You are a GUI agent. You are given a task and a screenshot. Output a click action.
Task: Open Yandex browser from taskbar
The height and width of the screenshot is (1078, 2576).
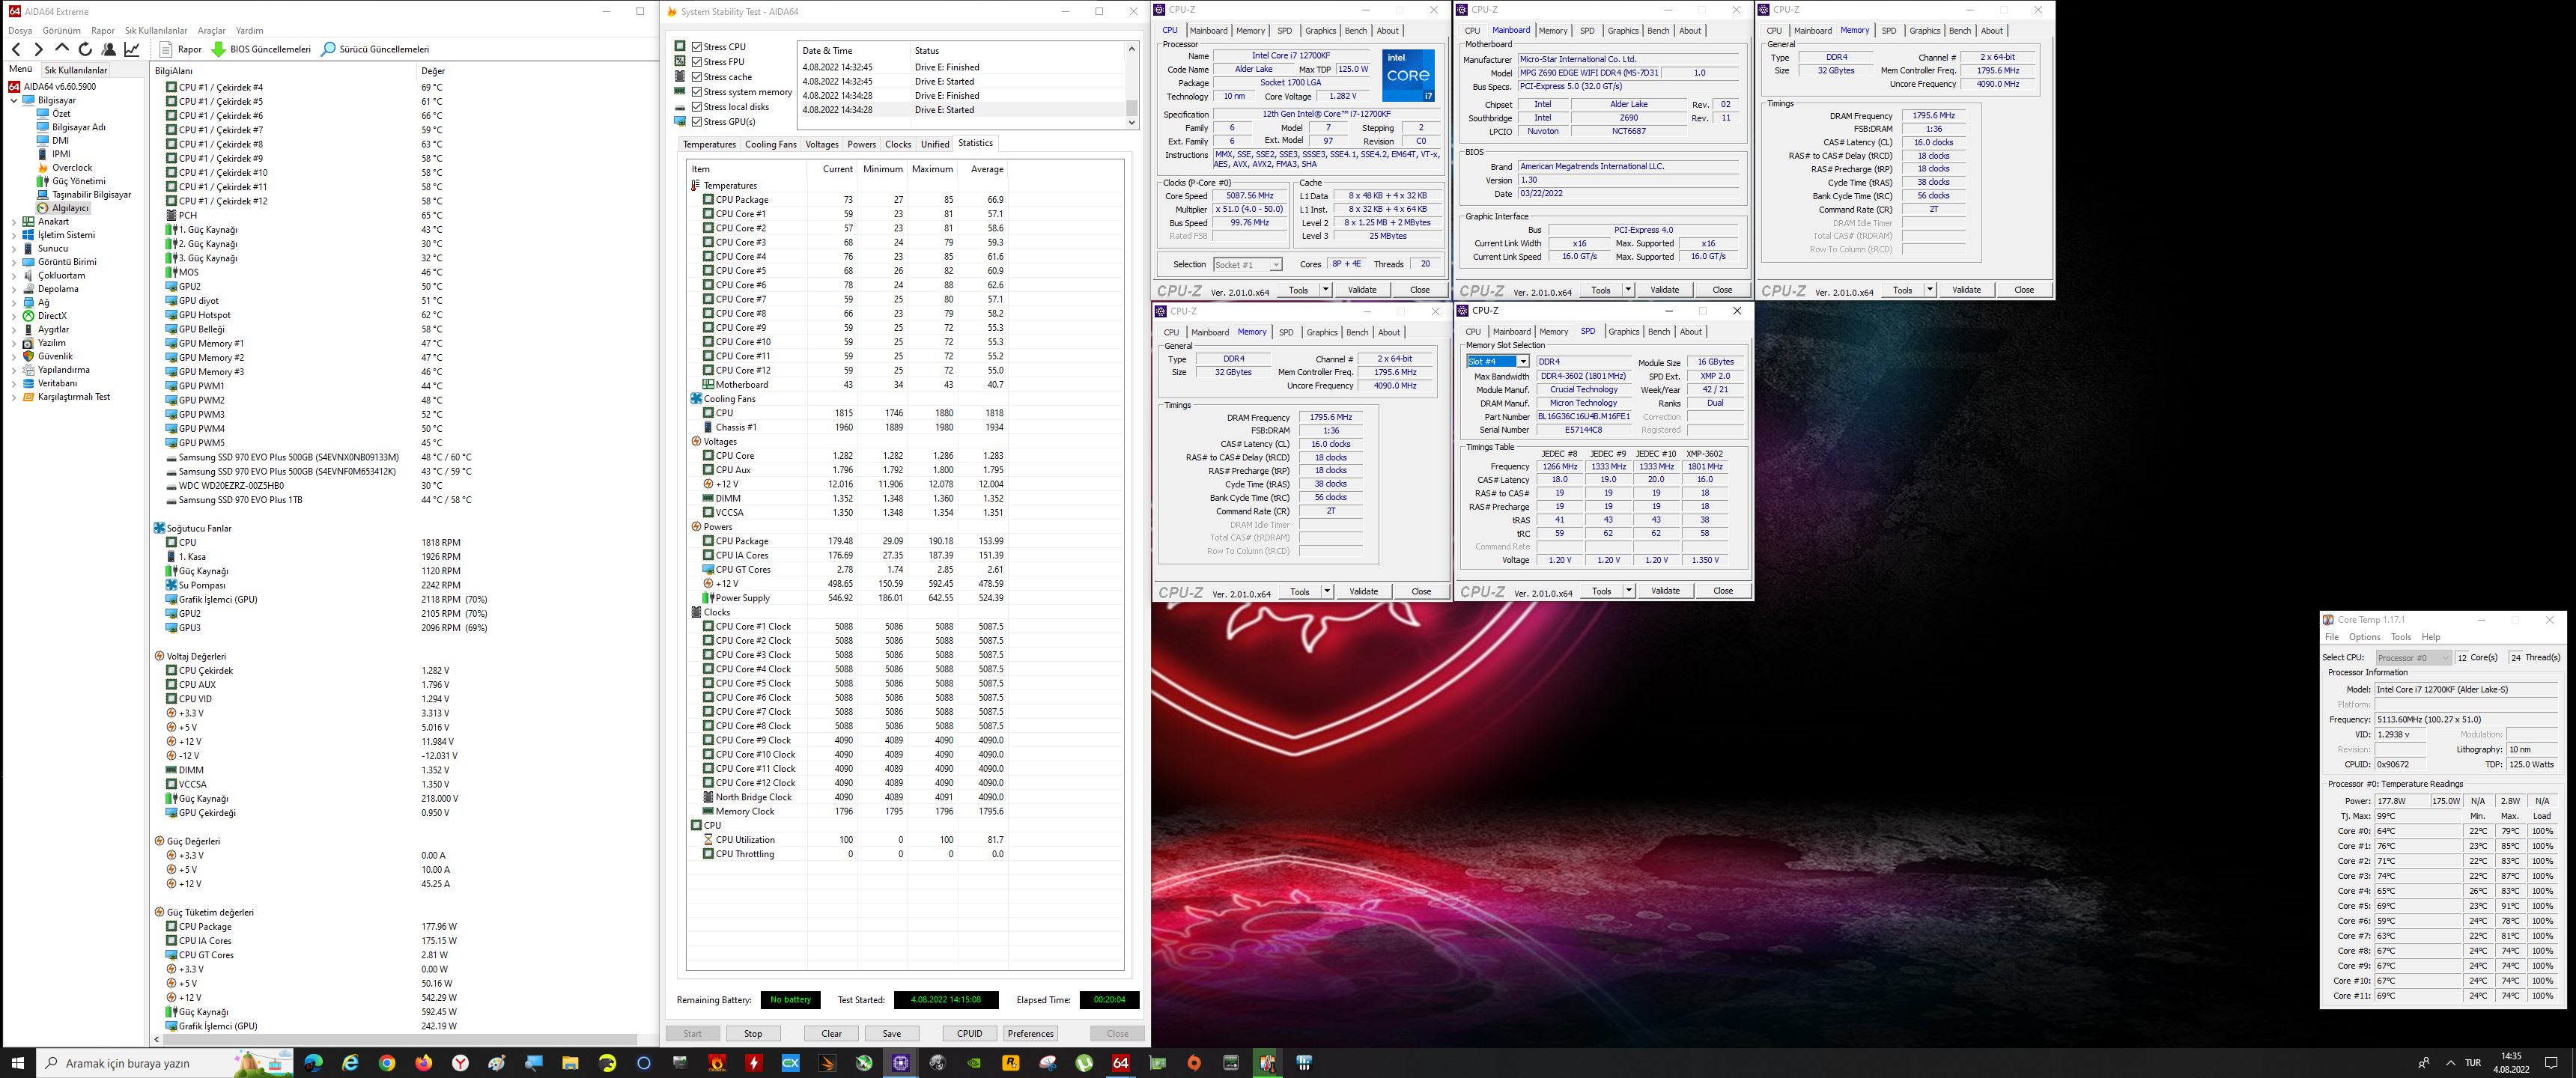click(x=460, y=1063)
